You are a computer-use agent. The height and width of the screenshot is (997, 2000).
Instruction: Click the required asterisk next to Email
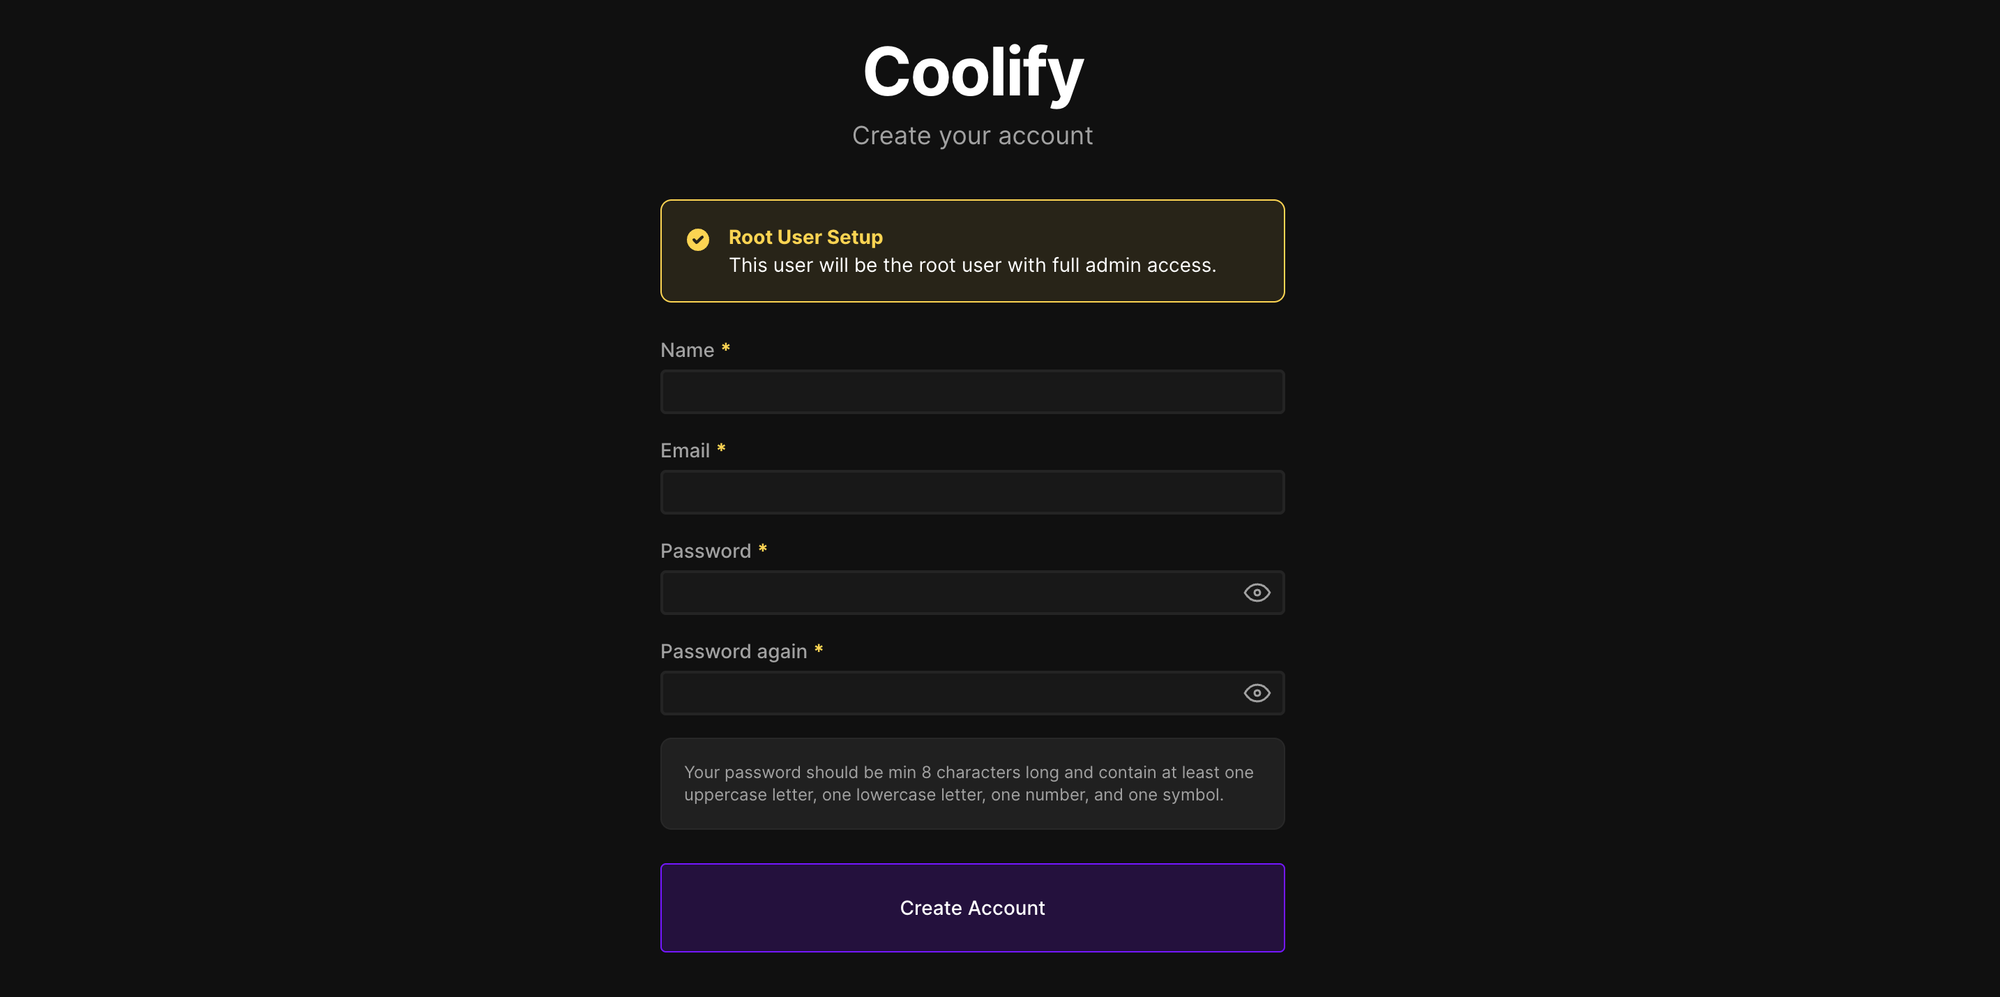[x=722, y=449]
